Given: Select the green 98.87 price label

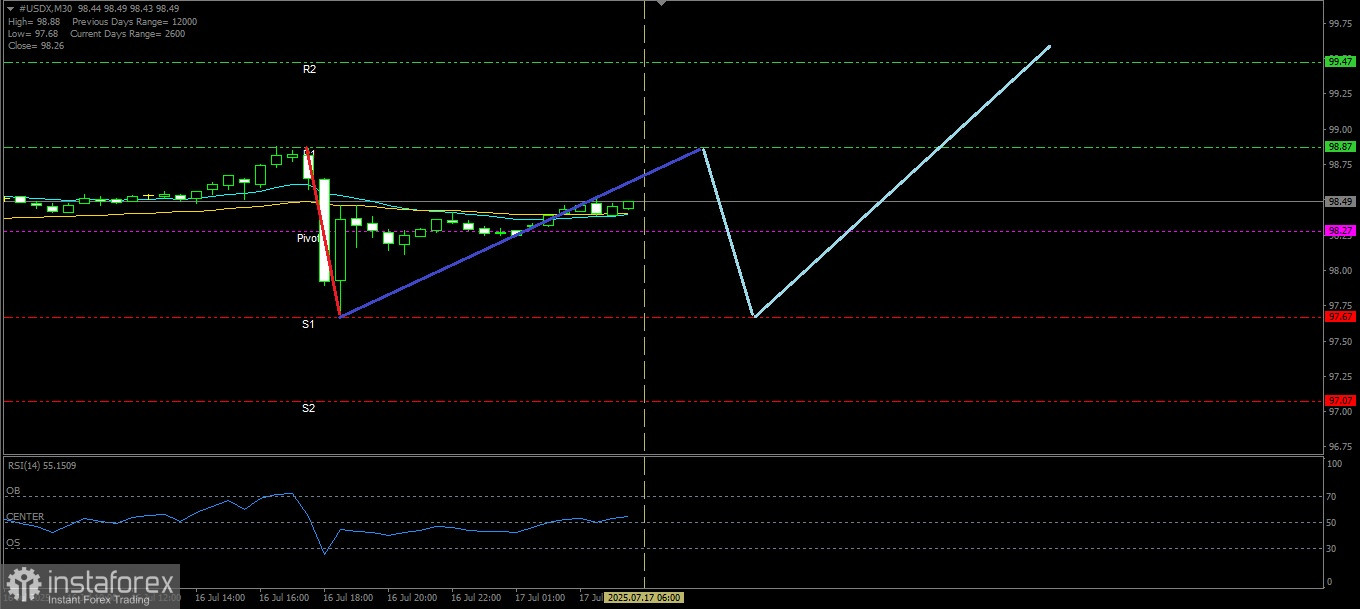Looking at the screenshot, I should (x=1340, y=146).
